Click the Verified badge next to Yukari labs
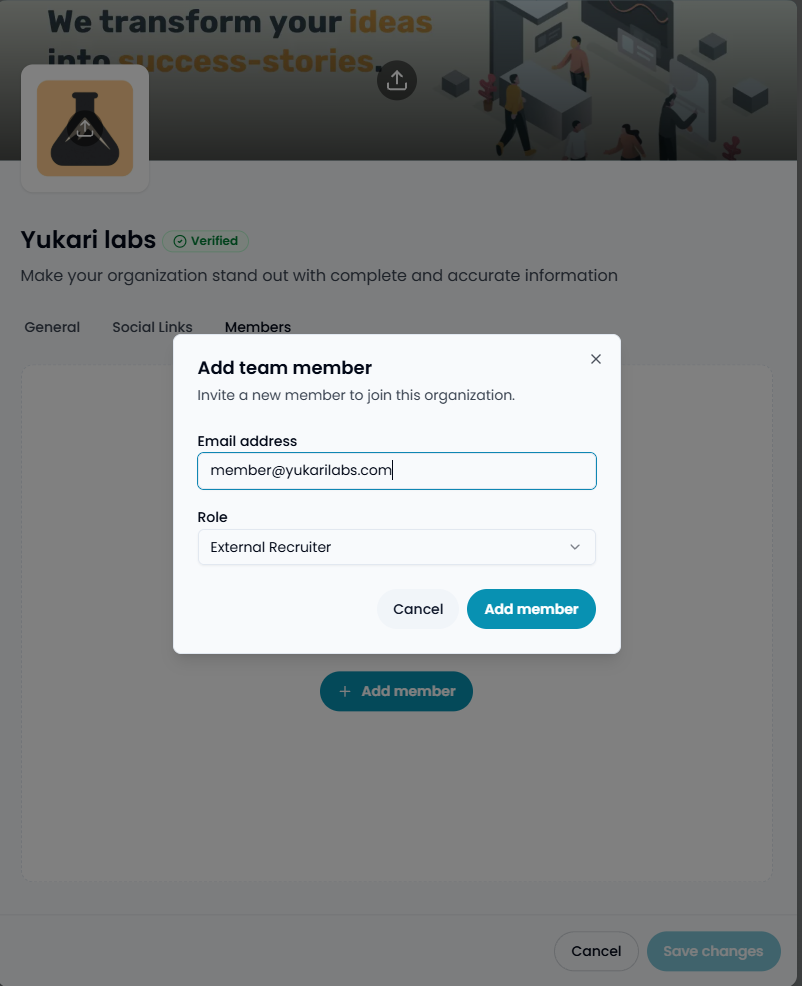802x986 pixels. pos(206,241)
